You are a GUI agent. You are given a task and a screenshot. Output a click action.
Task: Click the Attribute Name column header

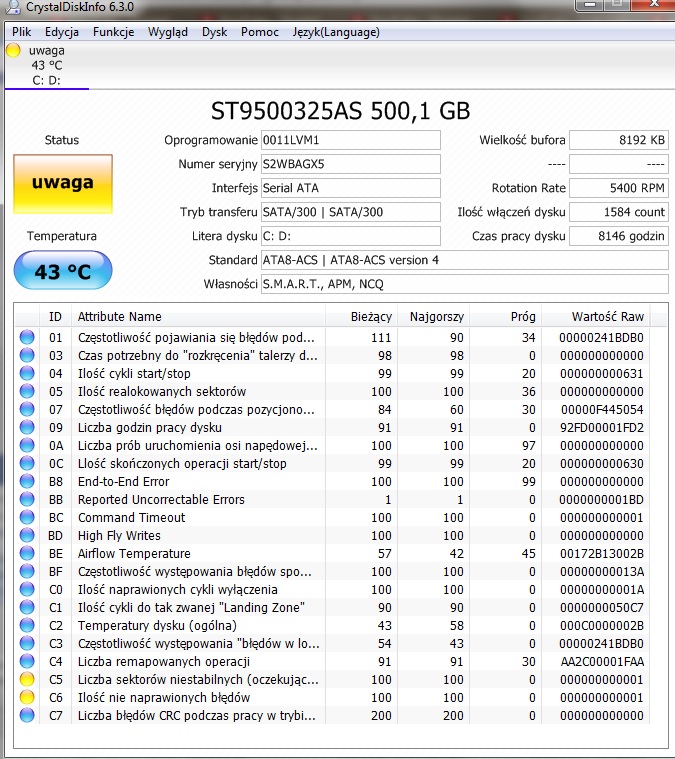(199, 317)
